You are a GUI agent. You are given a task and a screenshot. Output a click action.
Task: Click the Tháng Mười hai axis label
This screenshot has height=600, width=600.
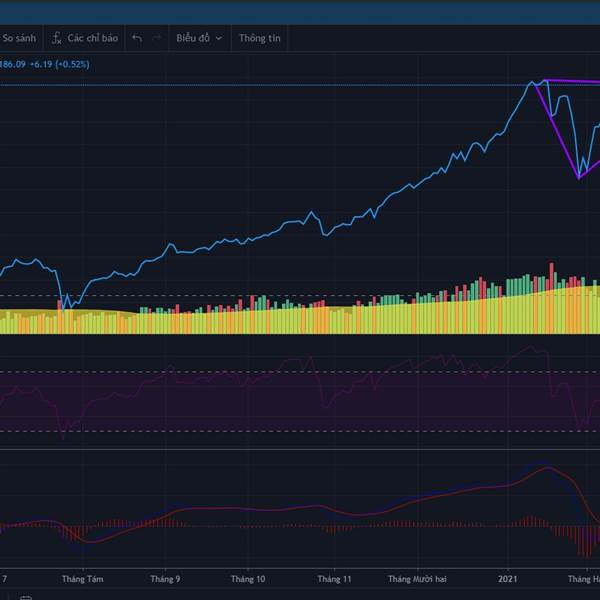(419, 579)
